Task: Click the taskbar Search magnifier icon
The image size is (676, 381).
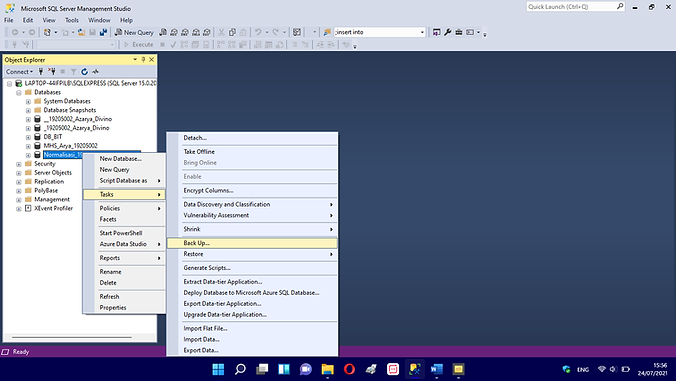Action: click(x=240, y=369)
